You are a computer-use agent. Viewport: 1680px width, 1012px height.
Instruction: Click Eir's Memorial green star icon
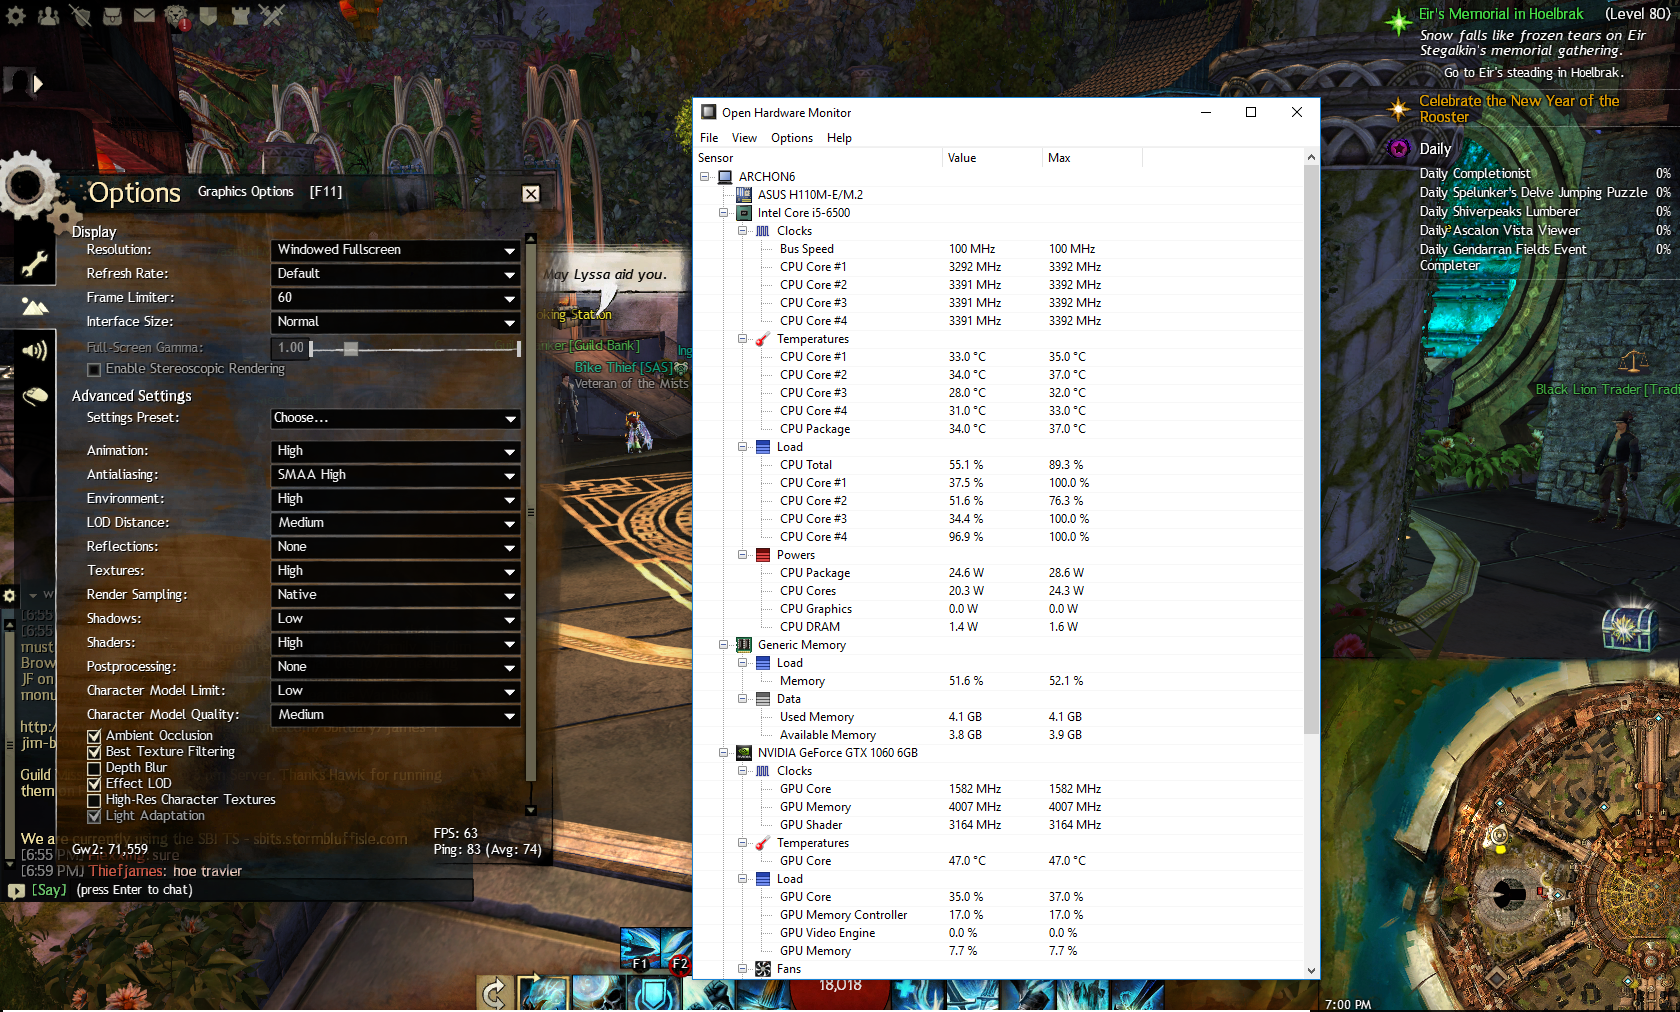1398,21
